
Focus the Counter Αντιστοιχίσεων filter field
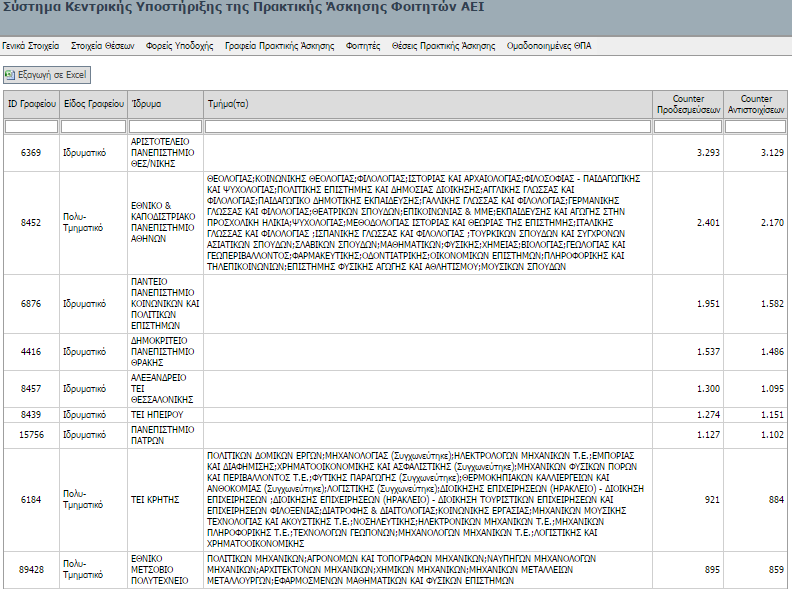pos(755,126)
